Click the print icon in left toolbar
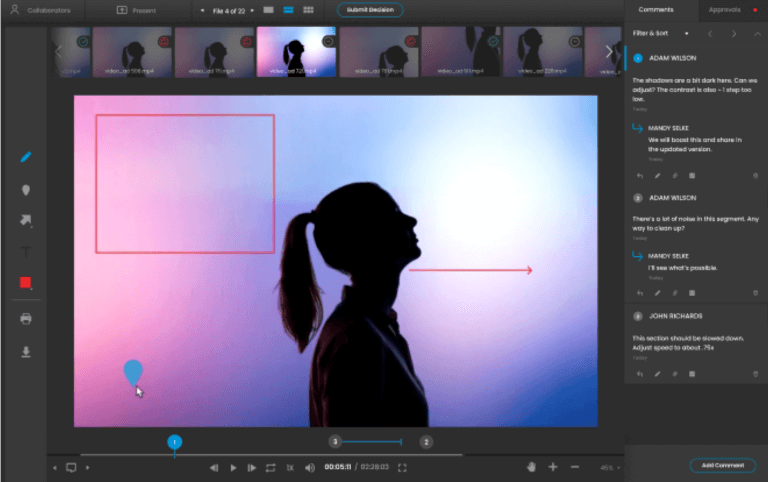 click(x=26, y=318)
